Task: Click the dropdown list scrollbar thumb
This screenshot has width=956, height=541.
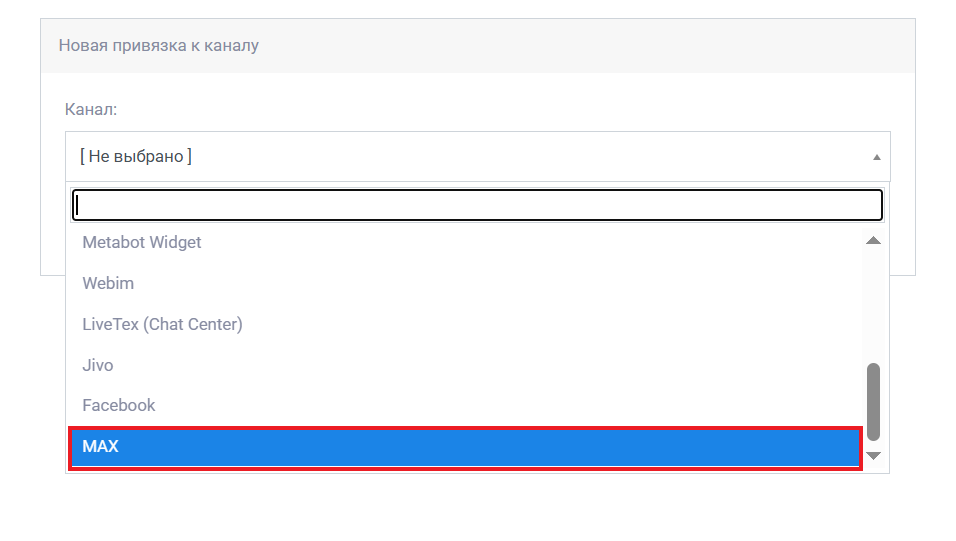Action: coord(873,401)
